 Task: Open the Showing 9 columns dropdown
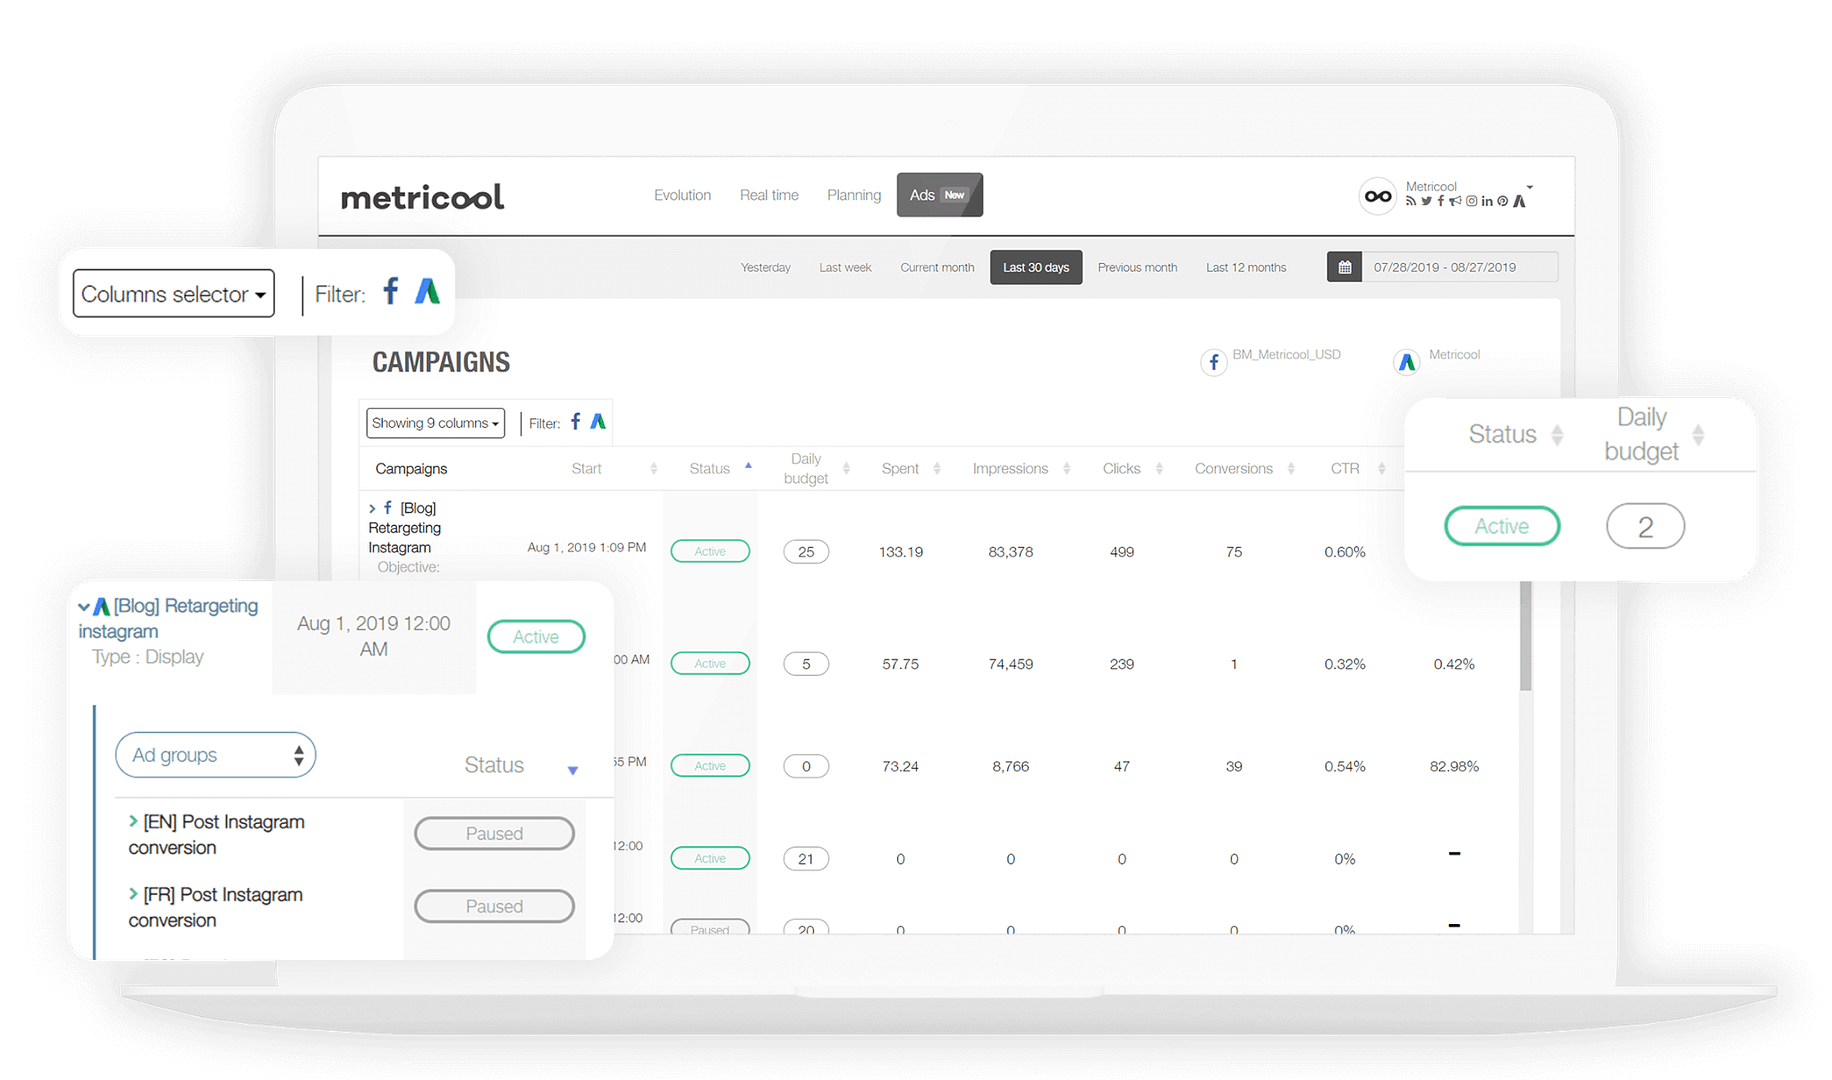point(435,423)
